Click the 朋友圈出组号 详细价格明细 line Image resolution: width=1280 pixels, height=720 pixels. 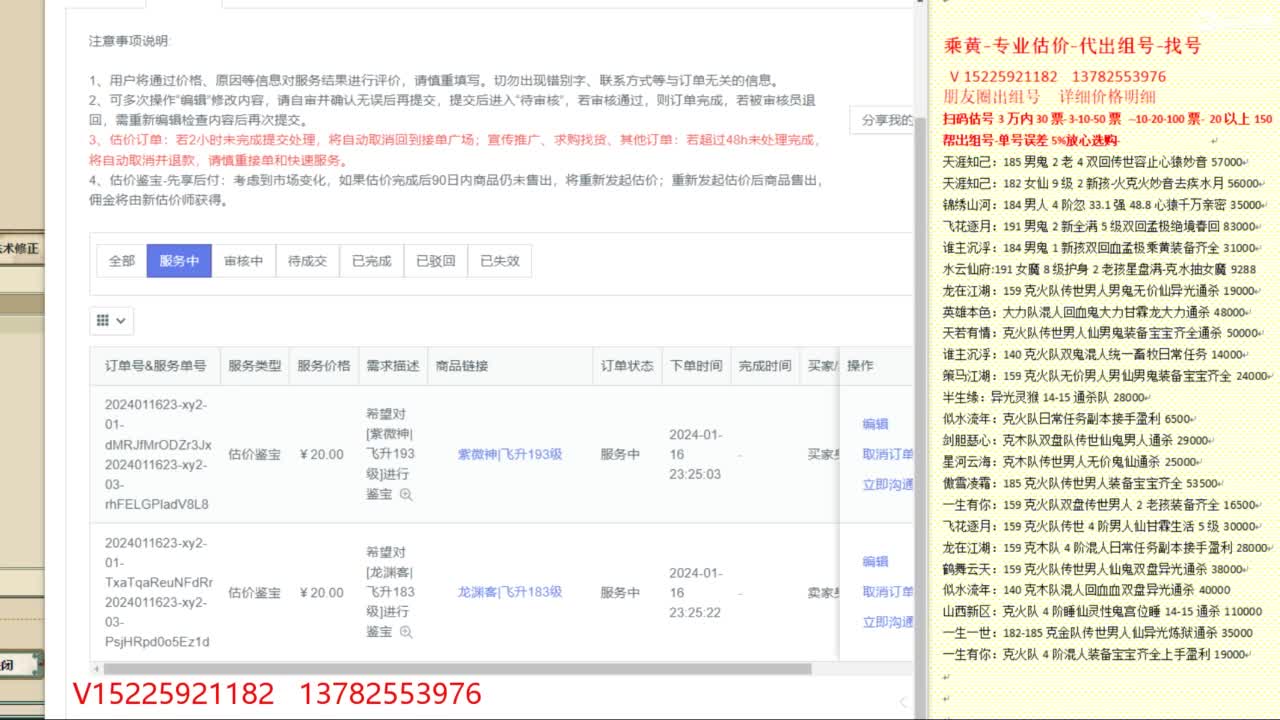(x=1050, y=97)
